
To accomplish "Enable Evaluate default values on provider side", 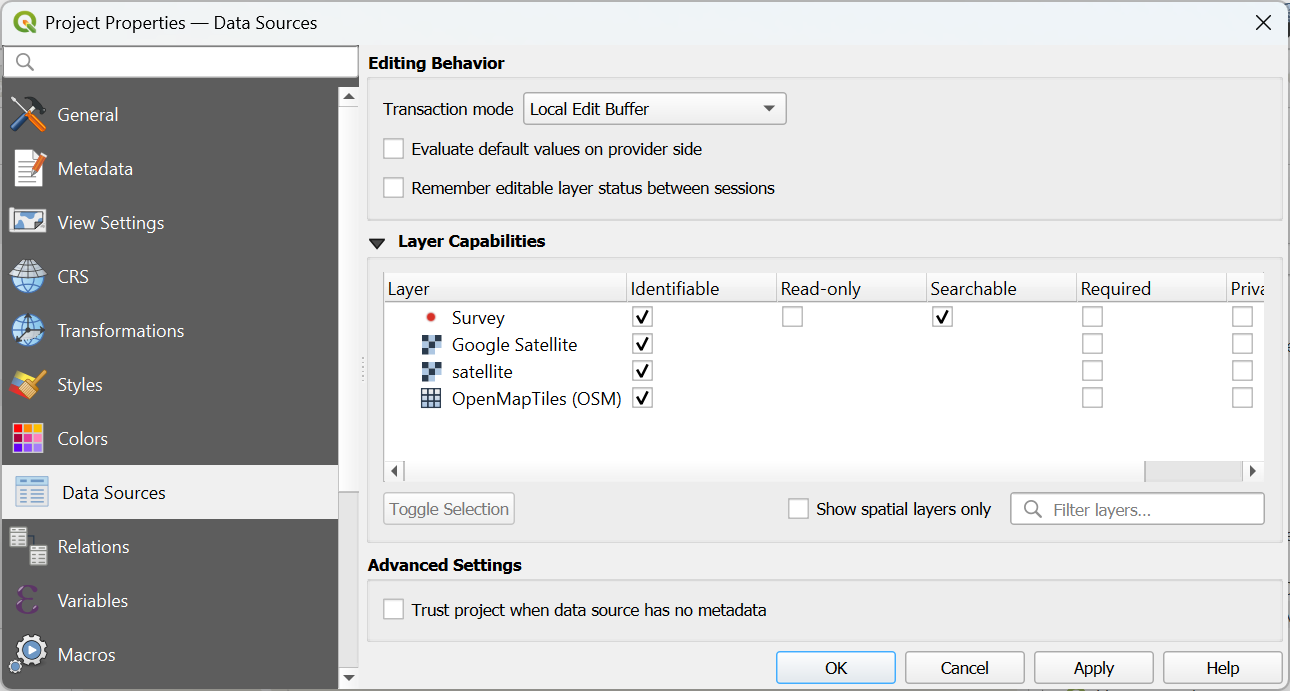I will [394, 149].
